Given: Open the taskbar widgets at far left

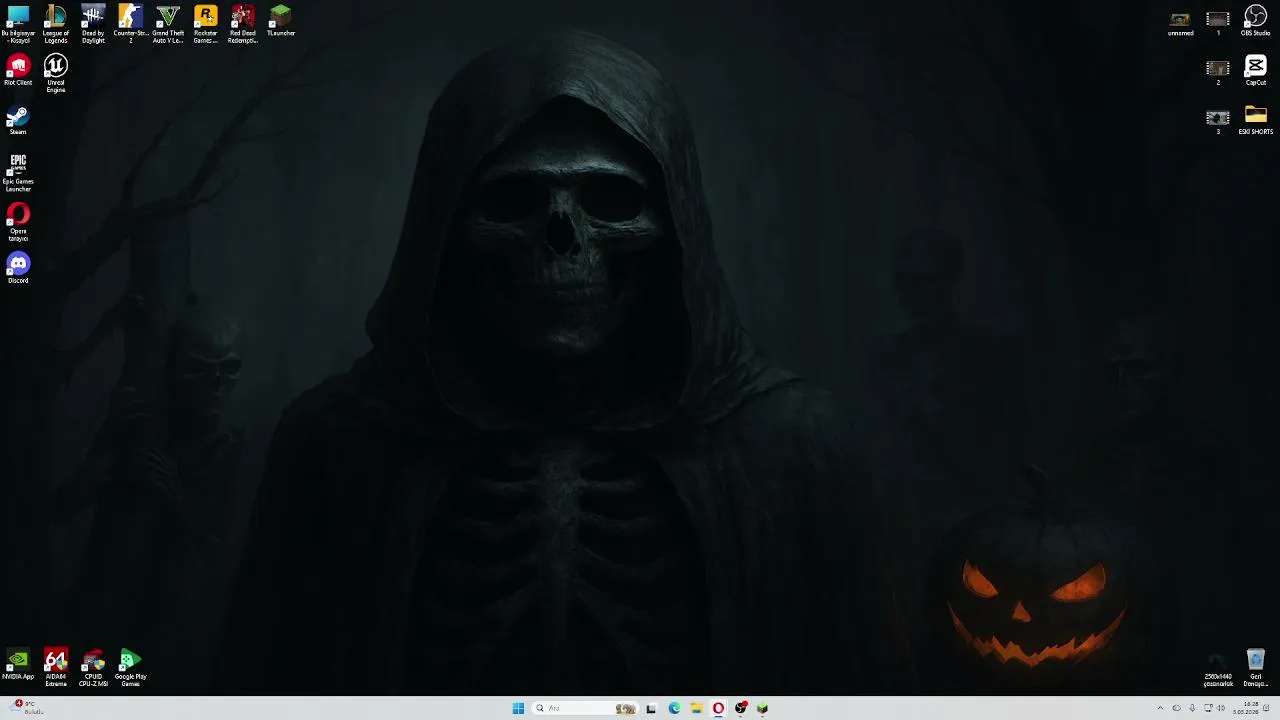Looking at the screenshot, I should (24, 707).
